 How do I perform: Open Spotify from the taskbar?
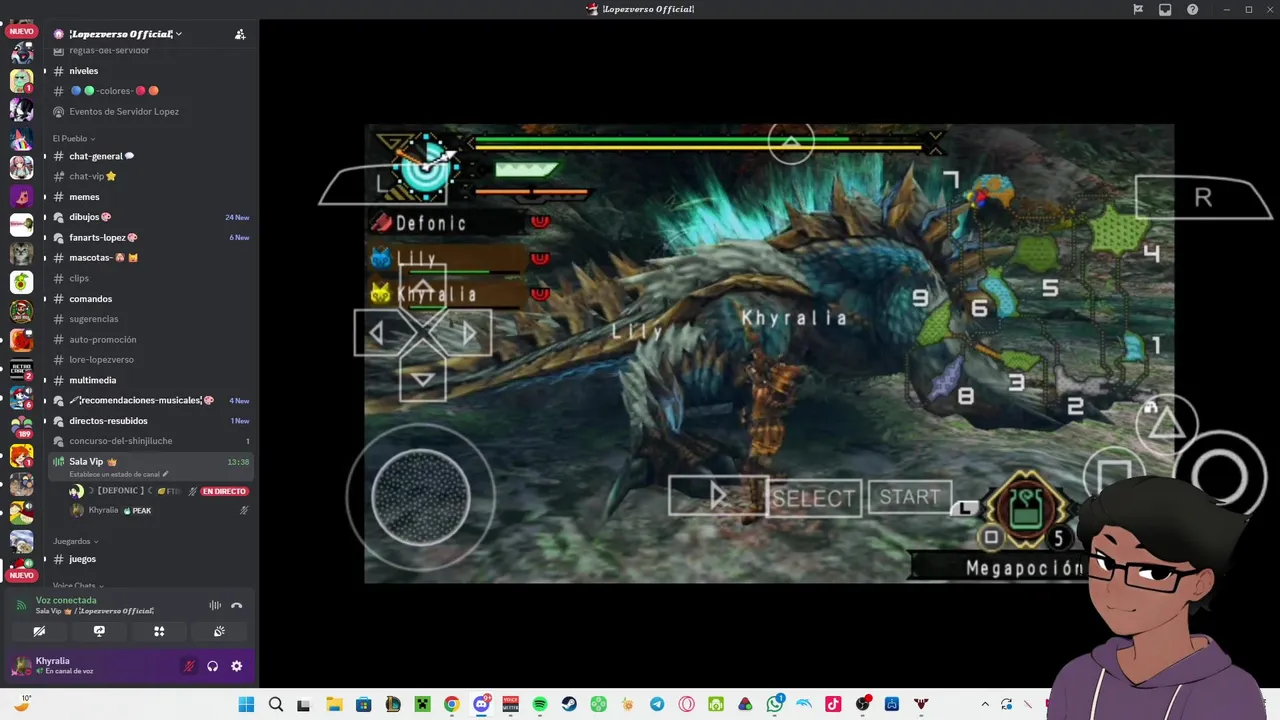[540, 704]
